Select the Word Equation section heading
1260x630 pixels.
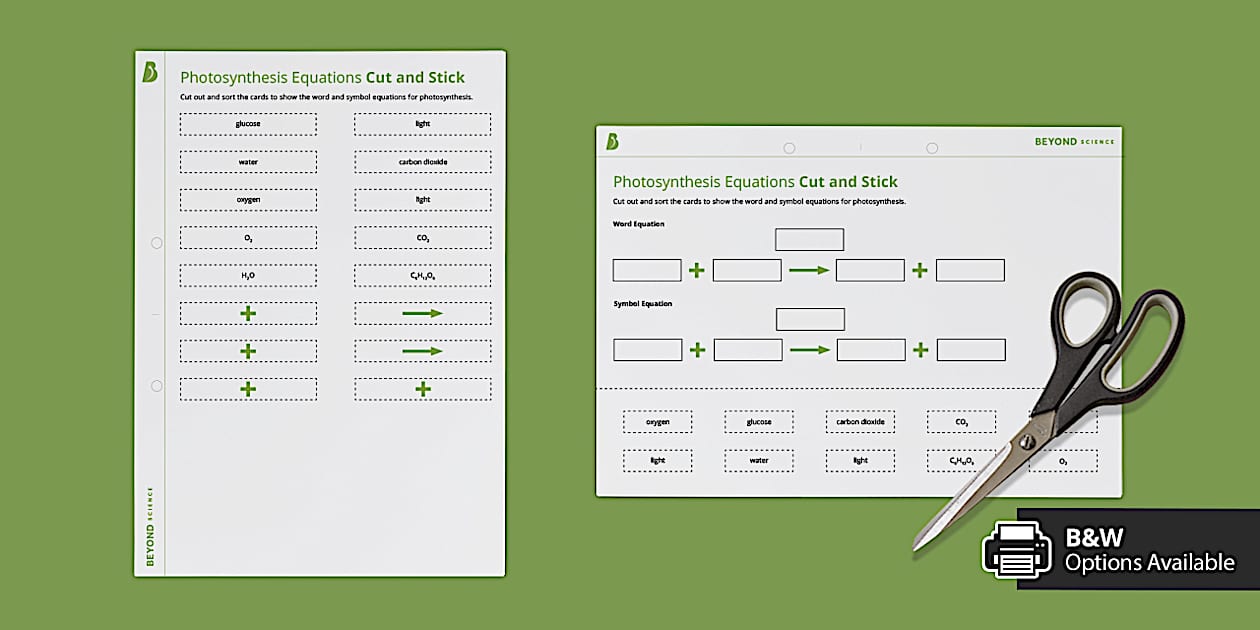[638, 224]
